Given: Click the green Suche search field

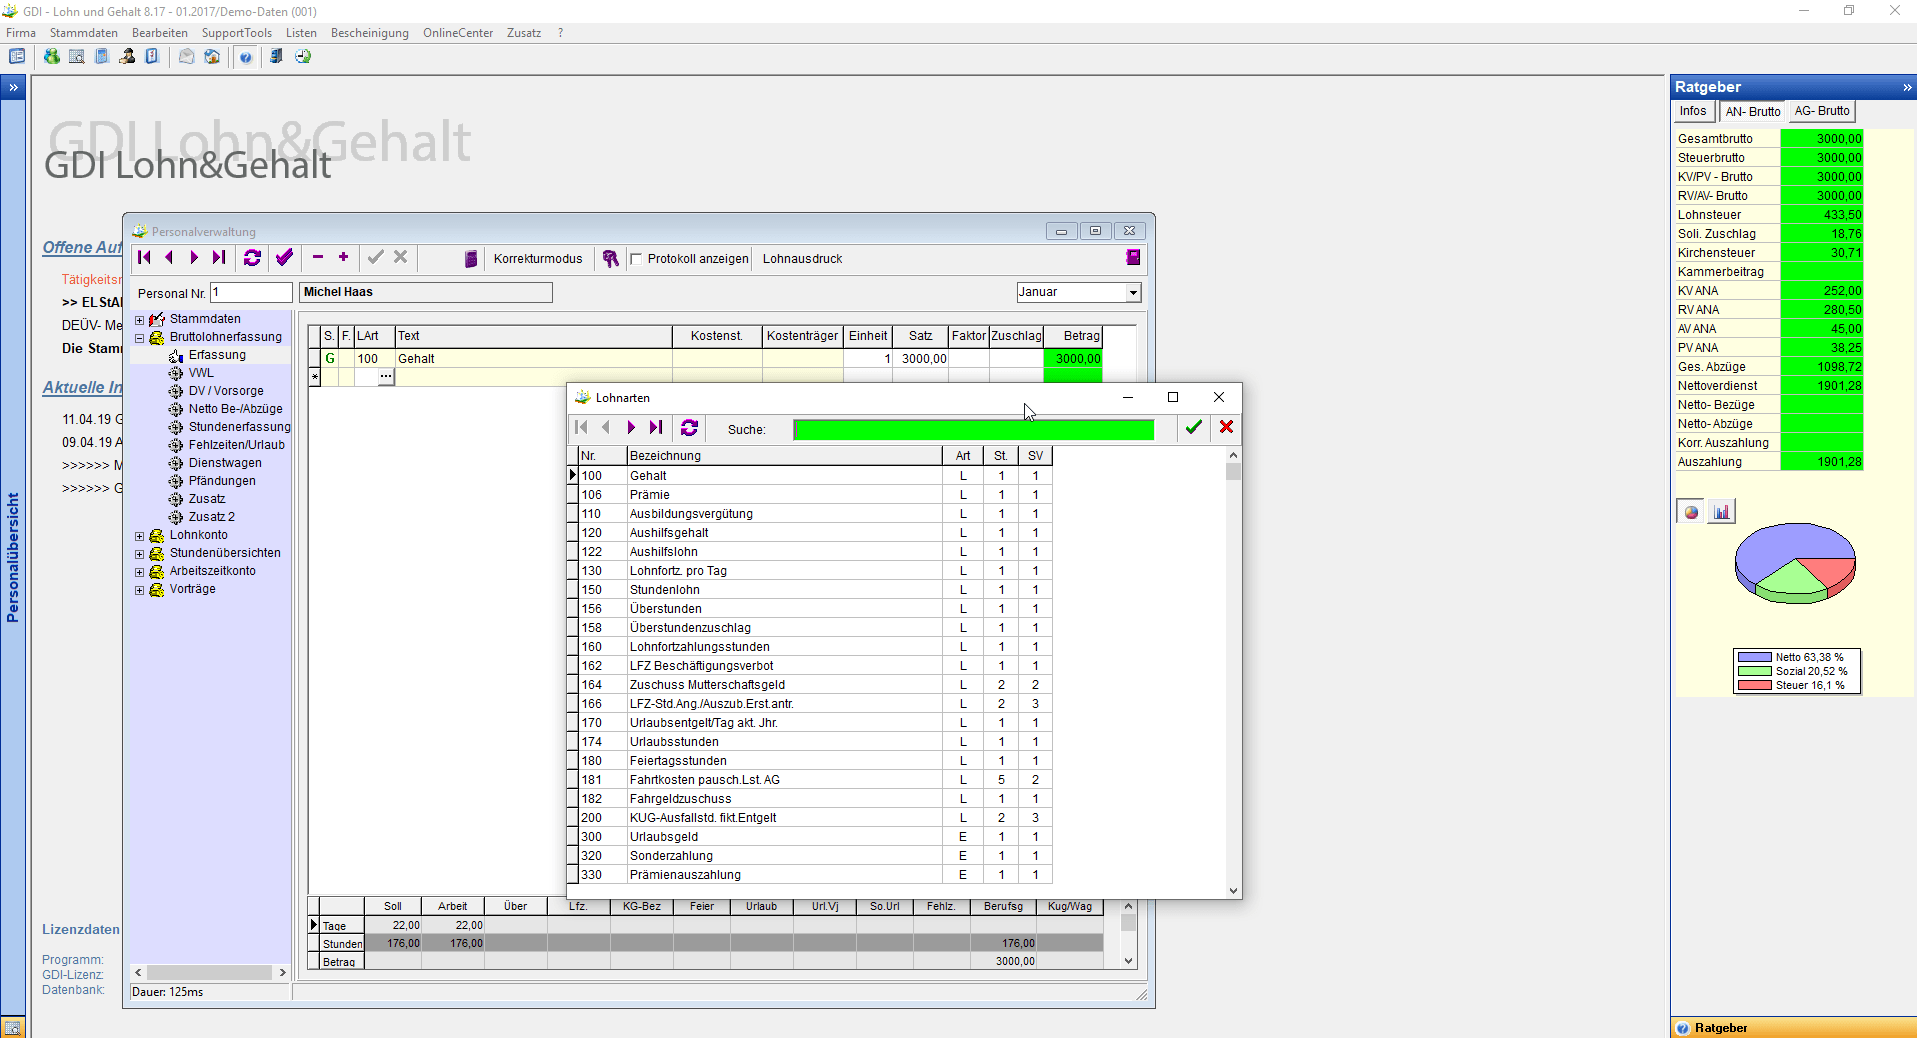Looking at the screenshot, I should click(973, 429).
